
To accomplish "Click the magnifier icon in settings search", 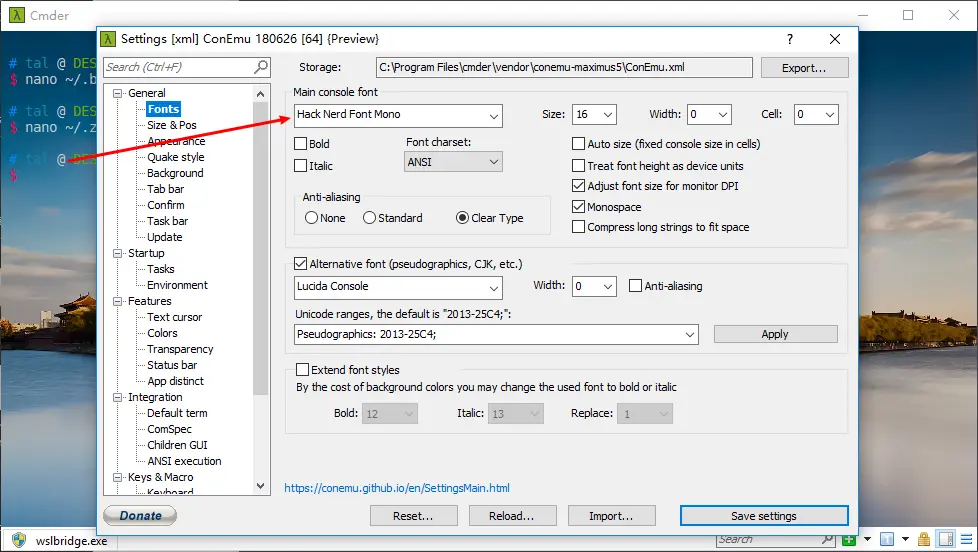I will [261, 67].
